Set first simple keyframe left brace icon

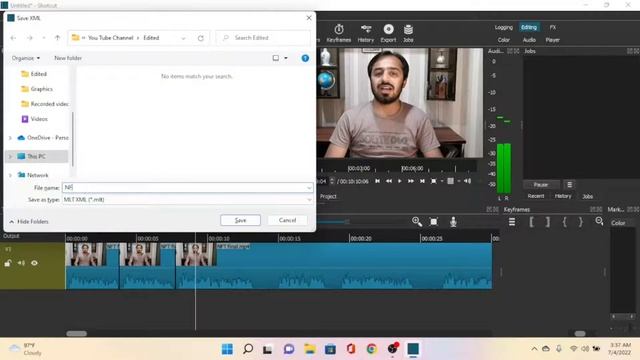[564, 222]
